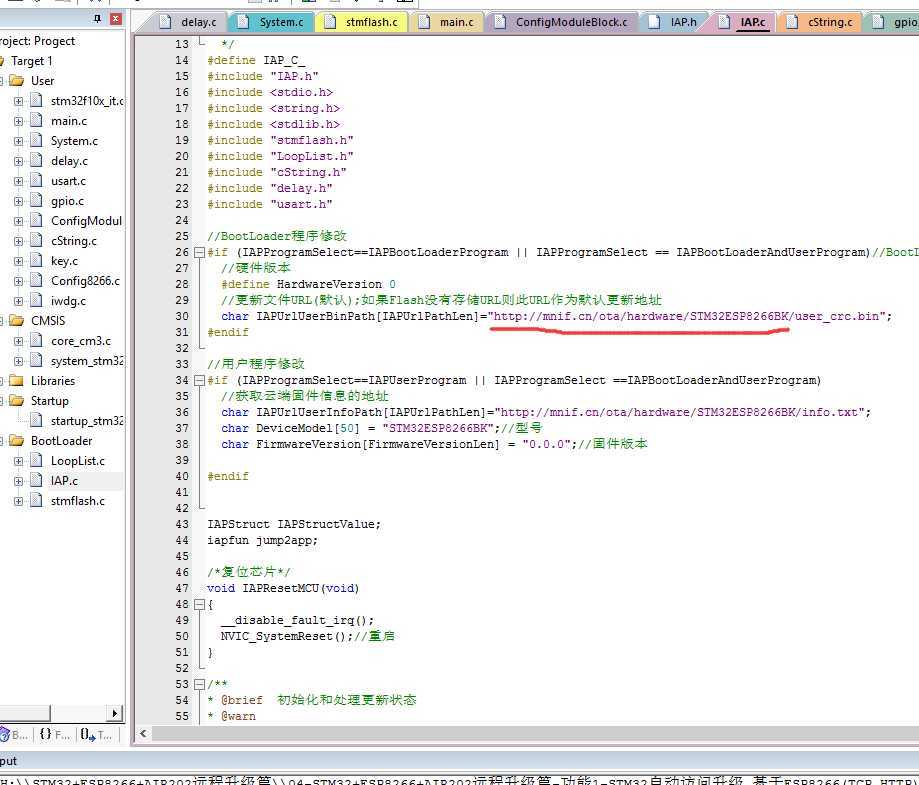This screenshot has height=785, width=919.
Task: Select delay.c in the project tree
Action: (x=69, y=161)
